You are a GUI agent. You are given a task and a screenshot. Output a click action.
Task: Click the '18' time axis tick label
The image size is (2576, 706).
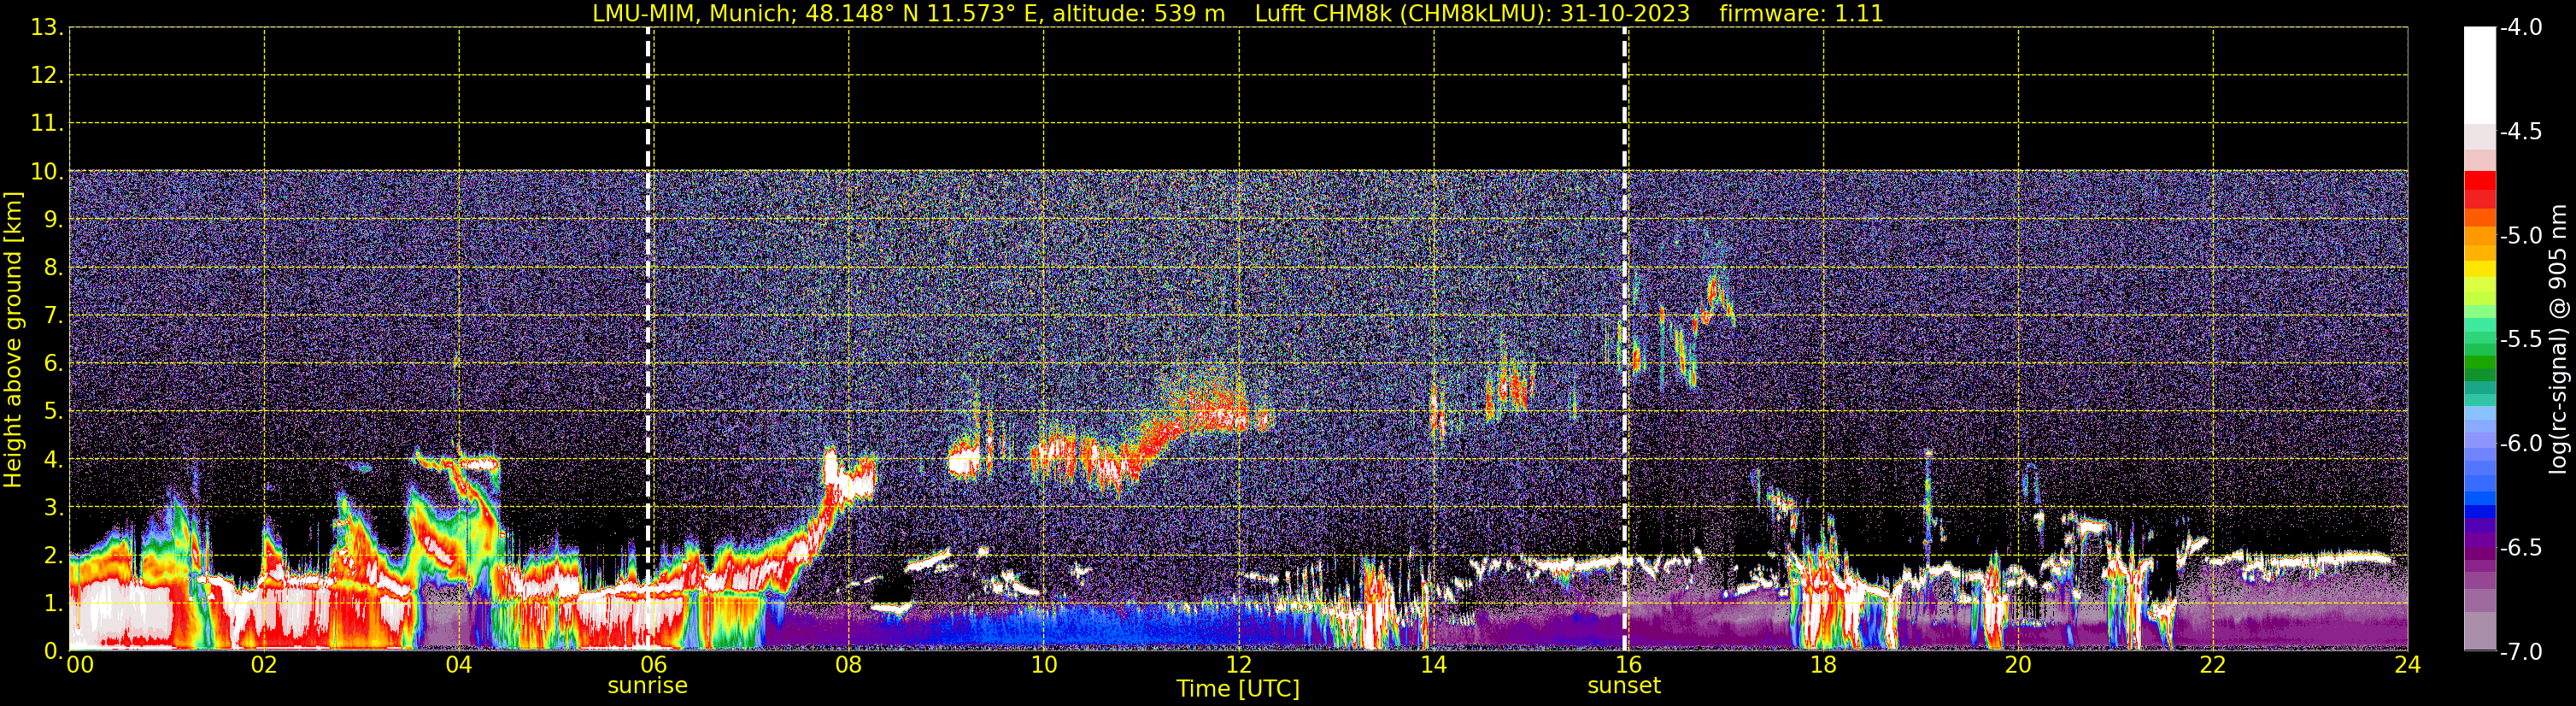click(1824, 665)
